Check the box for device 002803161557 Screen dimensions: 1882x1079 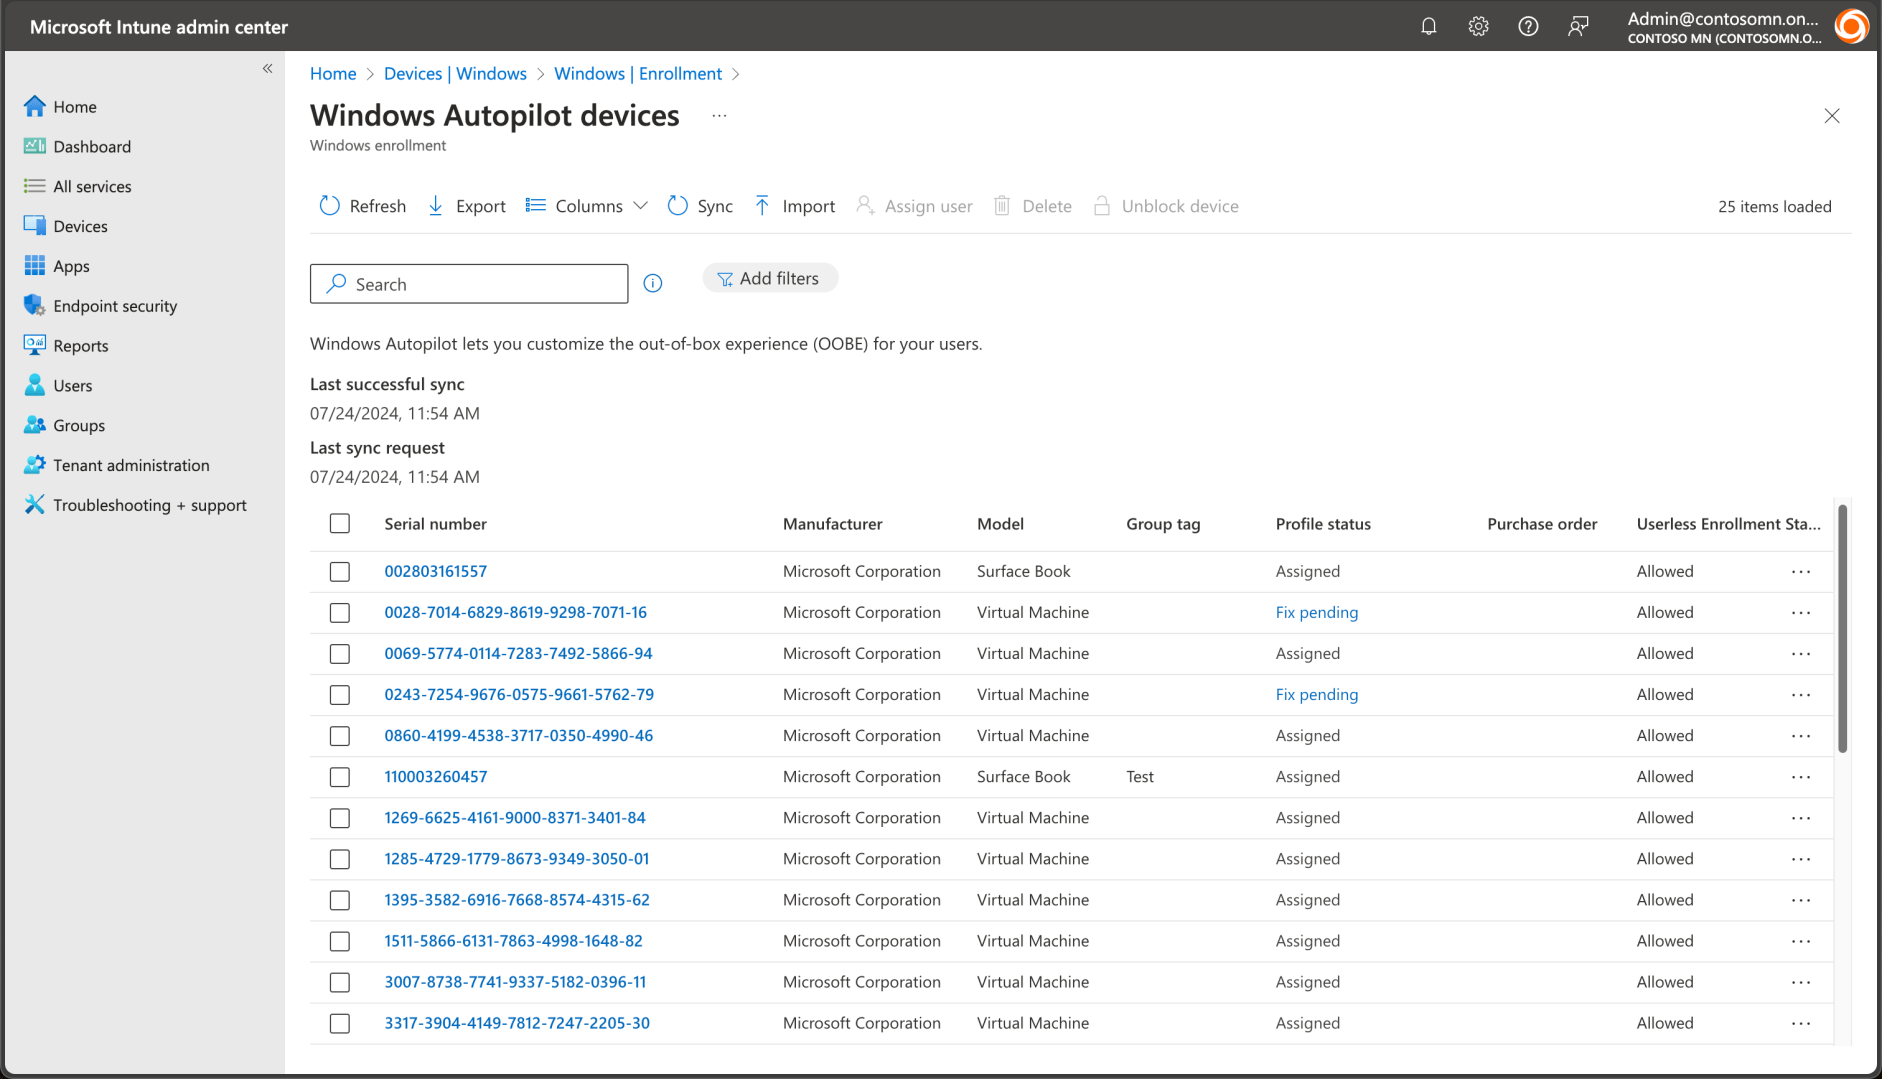pyautogui.click(x=340, y=572)
